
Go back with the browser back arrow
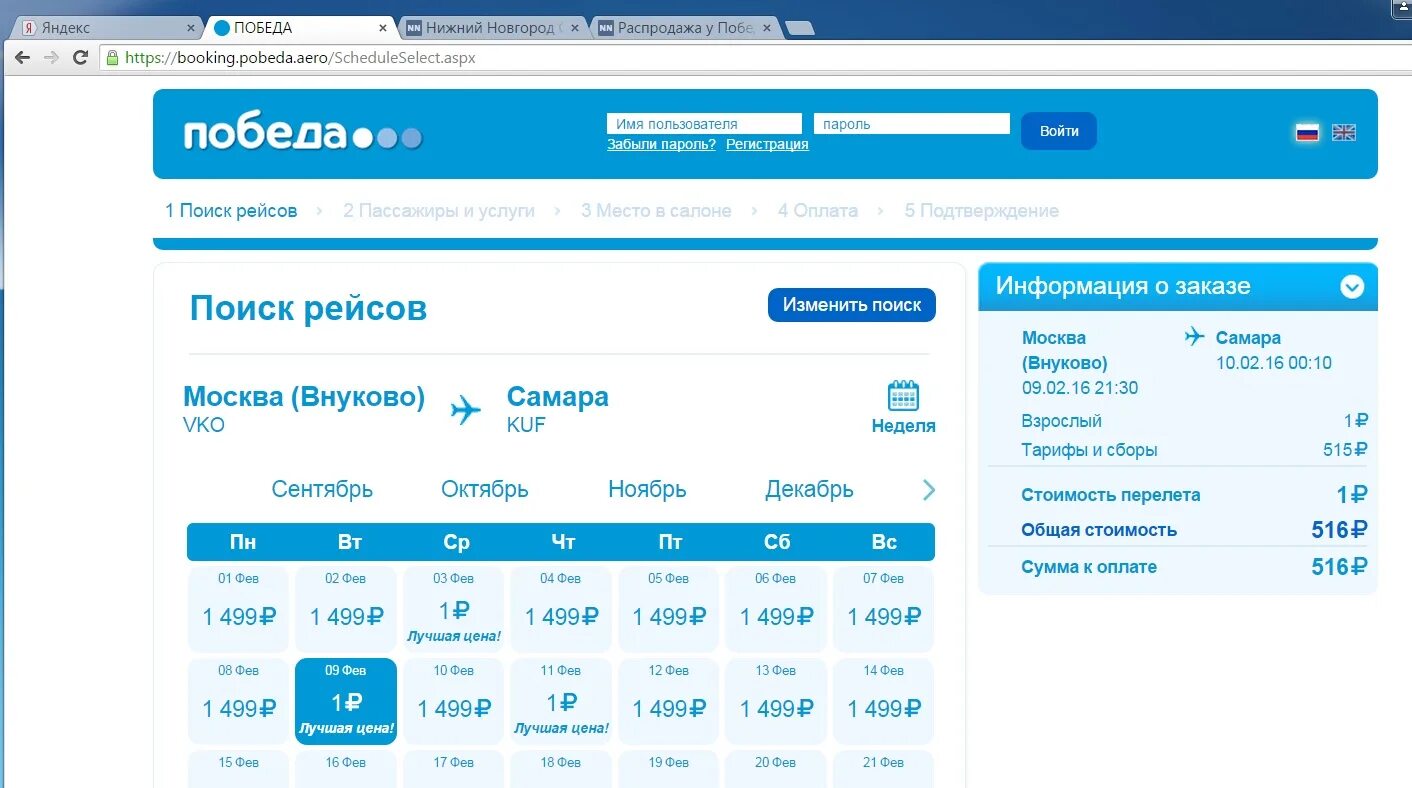point(22,57)
